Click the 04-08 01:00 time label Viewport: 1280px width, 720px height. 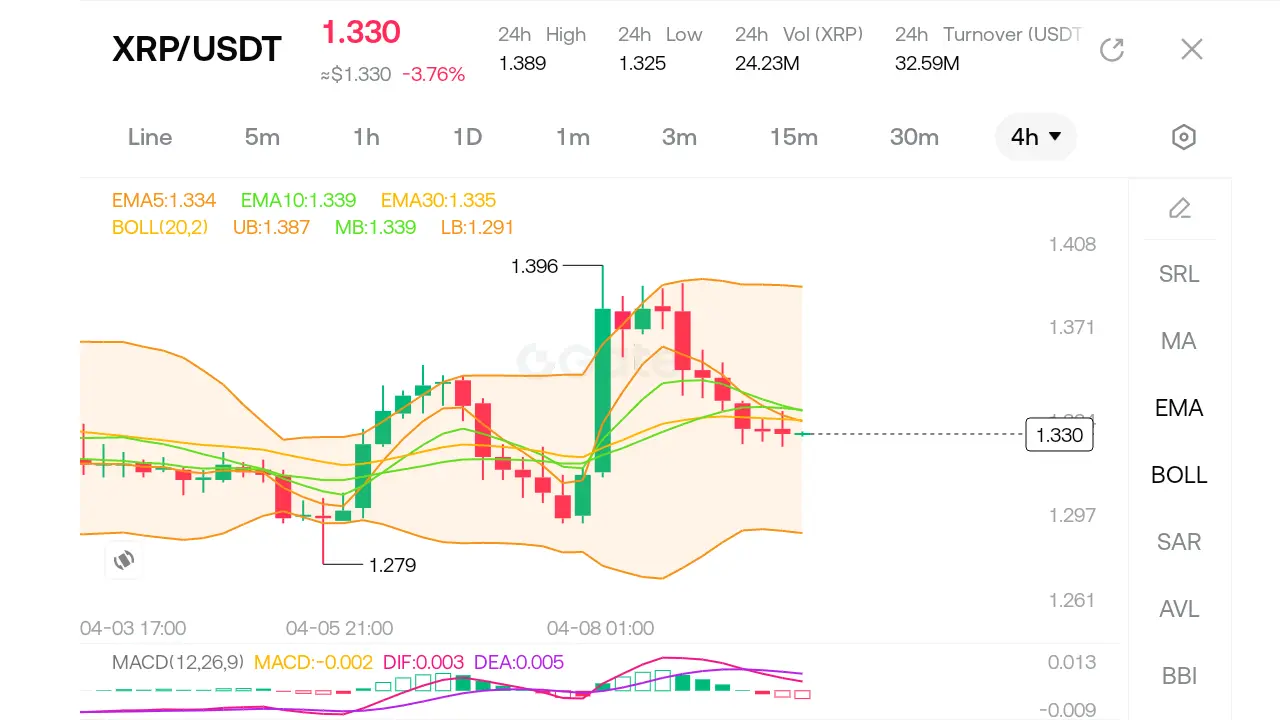pyautogui.click(x=600, y=628)
